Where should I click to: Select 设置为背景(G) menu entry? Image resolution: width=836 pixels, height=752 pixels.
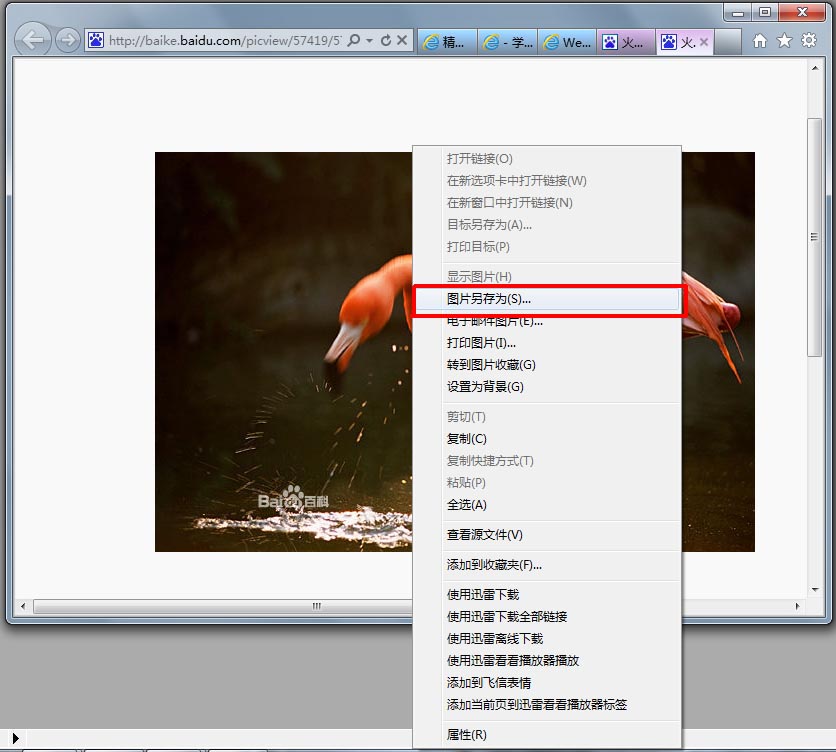click(485, 387)
